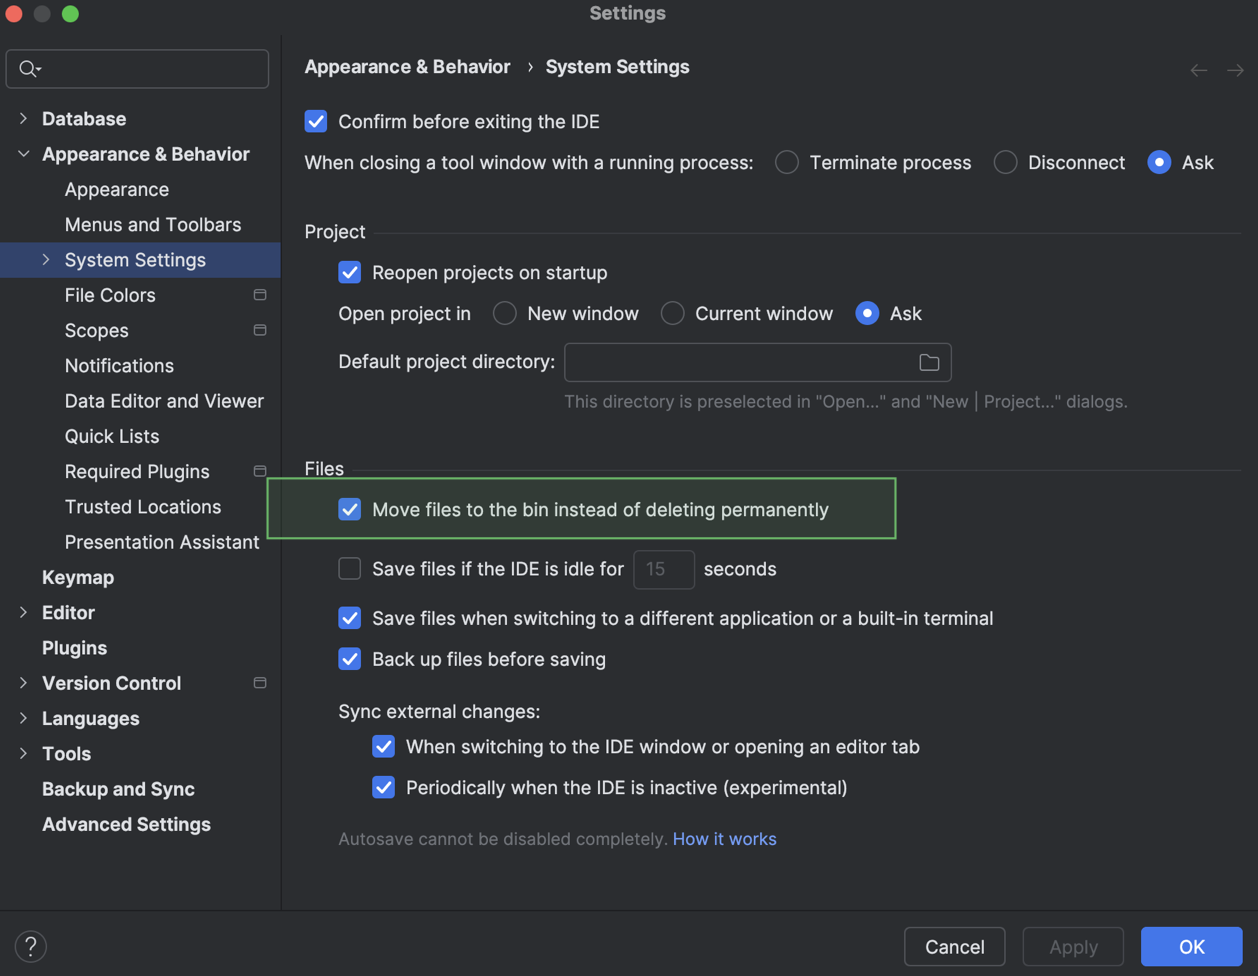The image size is (1258, 976).
Task: Open the Keymap settings page
Action: [x=78, y=577]
